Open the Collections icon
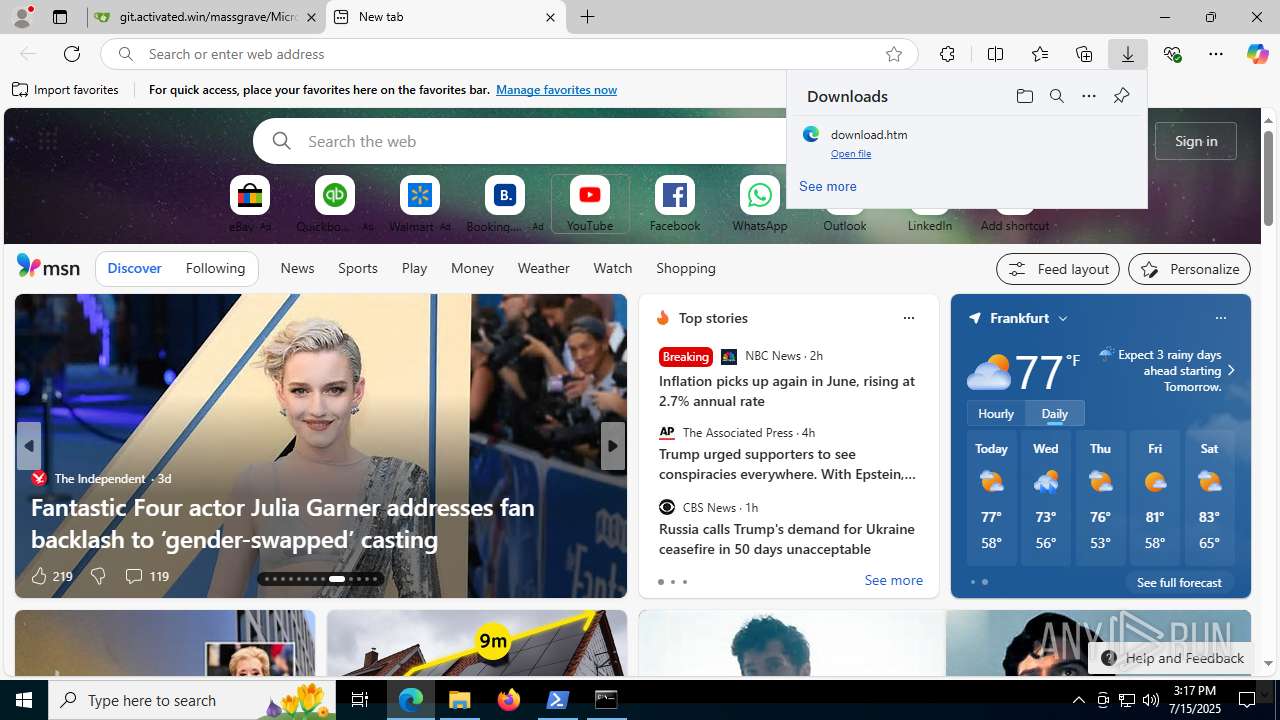Viewport: 1280px width, 720px height. [x=1084, y=54]
